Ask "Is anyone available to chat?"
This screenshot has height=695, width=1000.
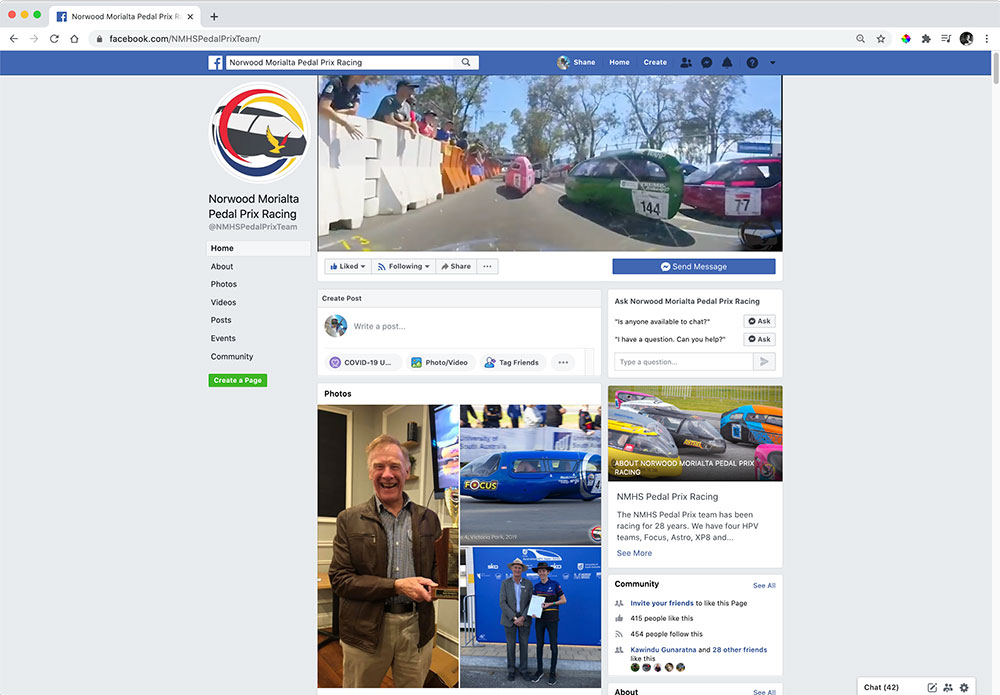tap(760, 321)
